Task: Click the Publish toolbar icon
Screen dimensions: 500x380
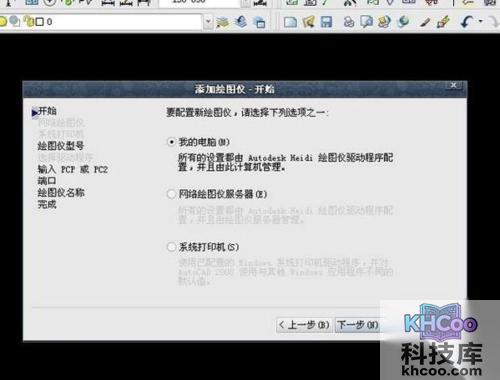Action: click(x=384, y=22)
